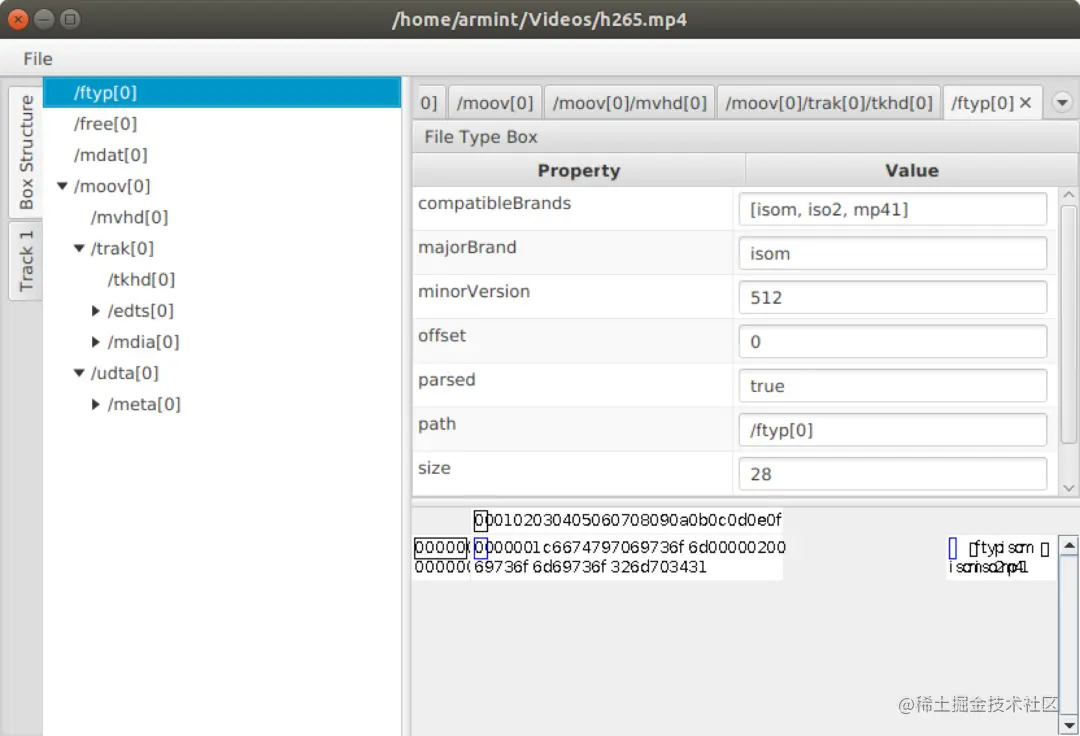
Task: Select the /moov[0] tree node
Action: pos(112,186)
